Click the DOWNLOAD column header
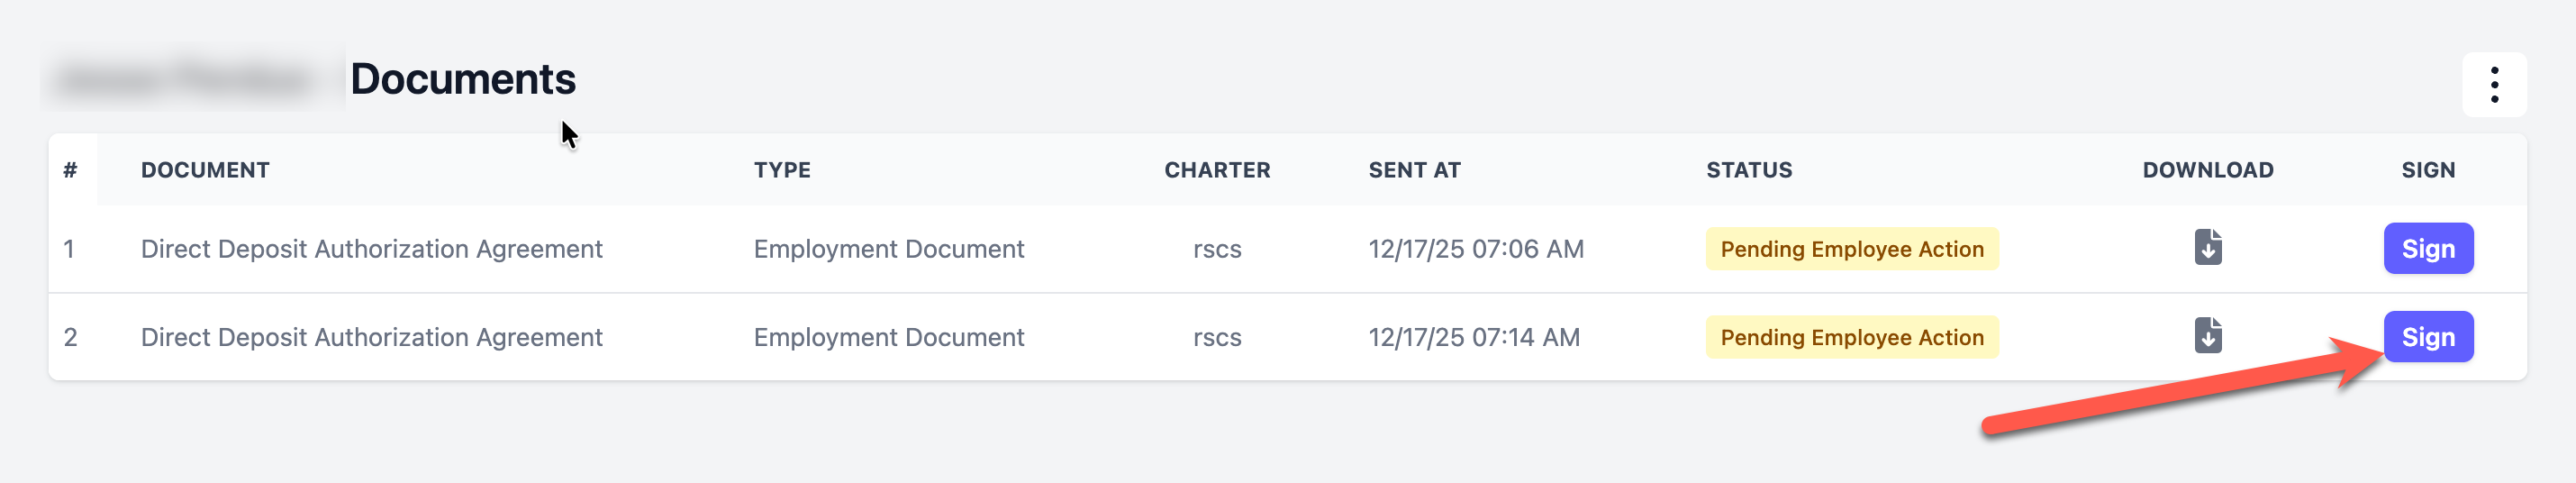Viewport: 2576px width, 483px height. tap(2207, 170)
